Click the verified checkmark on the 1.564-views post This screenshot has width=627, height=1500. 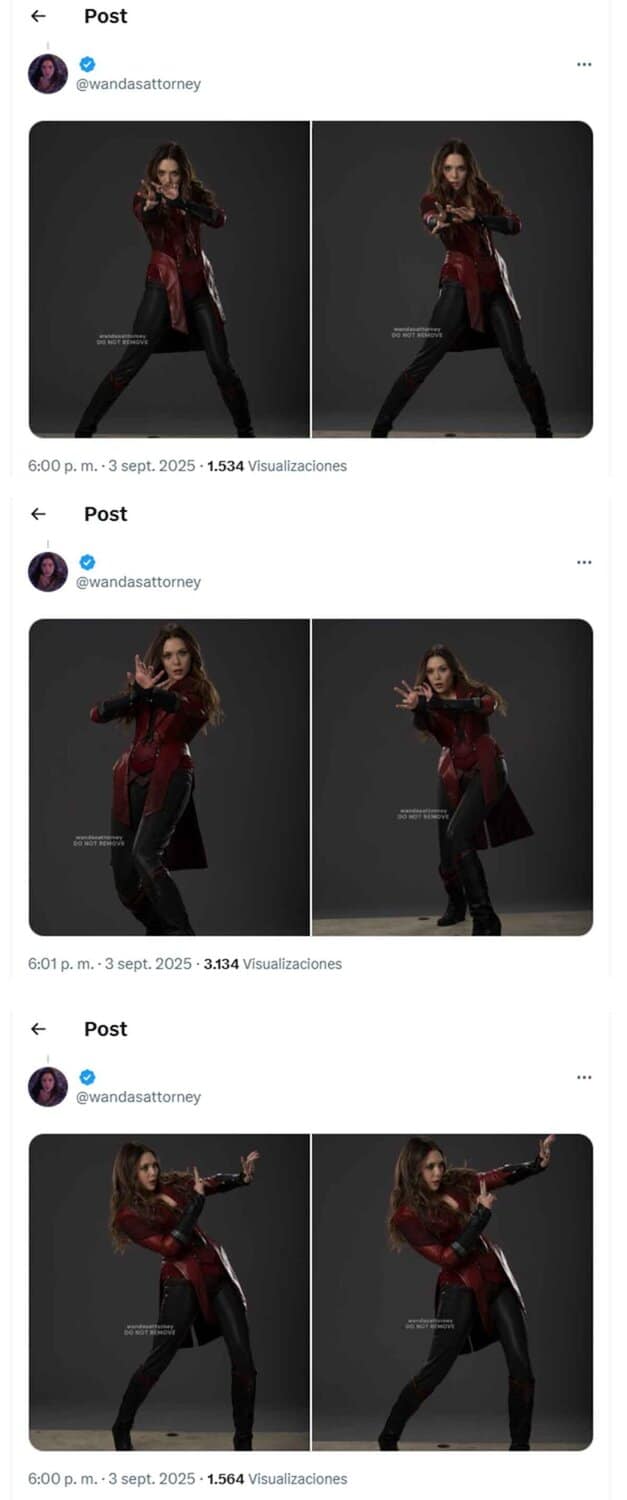[87, 1077]
